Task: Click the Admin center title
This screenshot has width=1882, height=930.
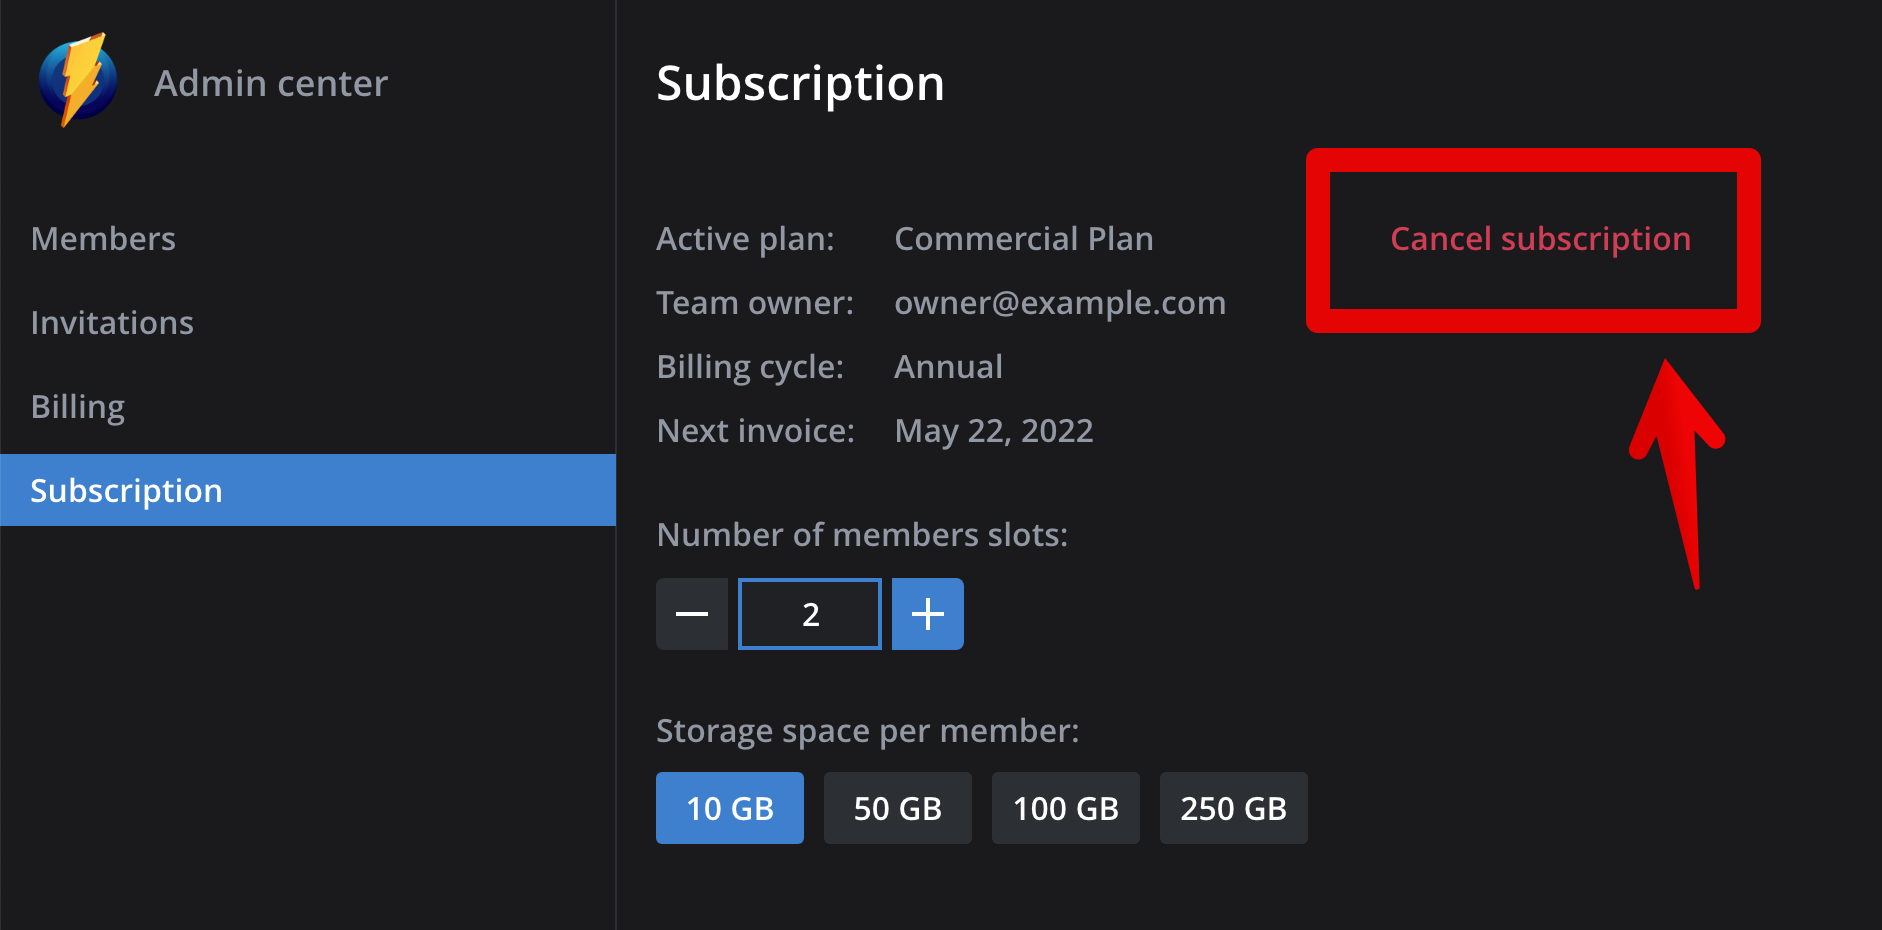Action: pyautogui.click(x=271, y=83)
